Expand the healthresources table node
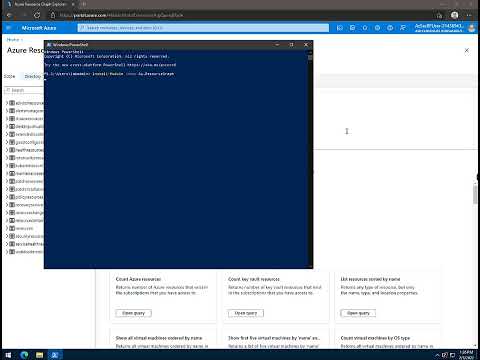The image size is (480, 360). 7,150
